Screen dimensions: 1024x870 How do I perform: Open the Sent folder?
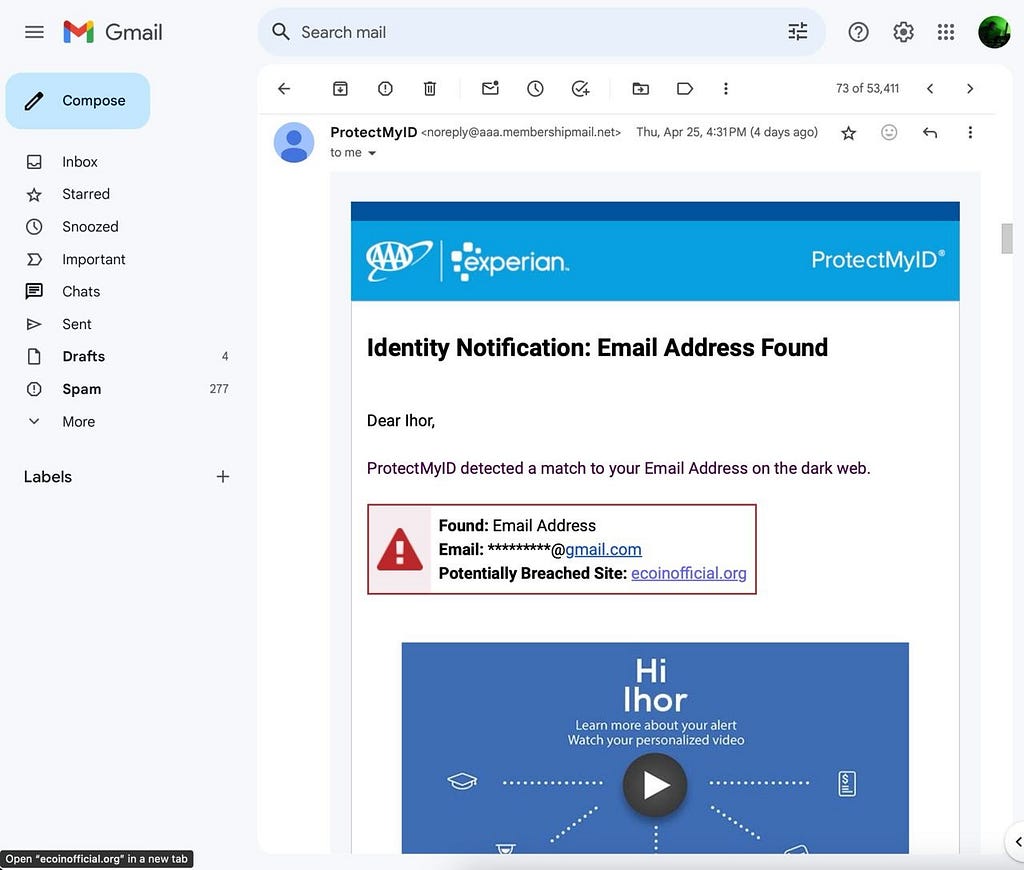[76, 324]
